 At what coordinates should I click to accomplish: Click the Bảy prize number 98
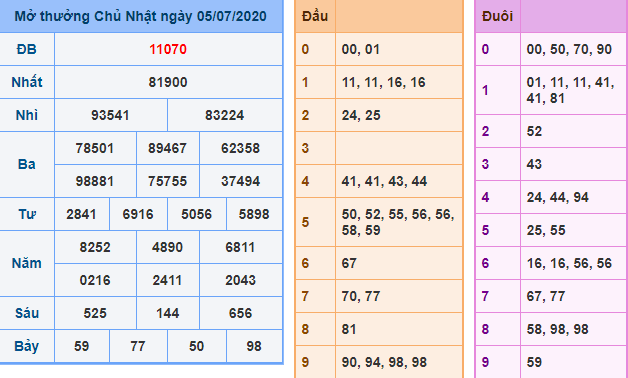(x=254, y=346)
